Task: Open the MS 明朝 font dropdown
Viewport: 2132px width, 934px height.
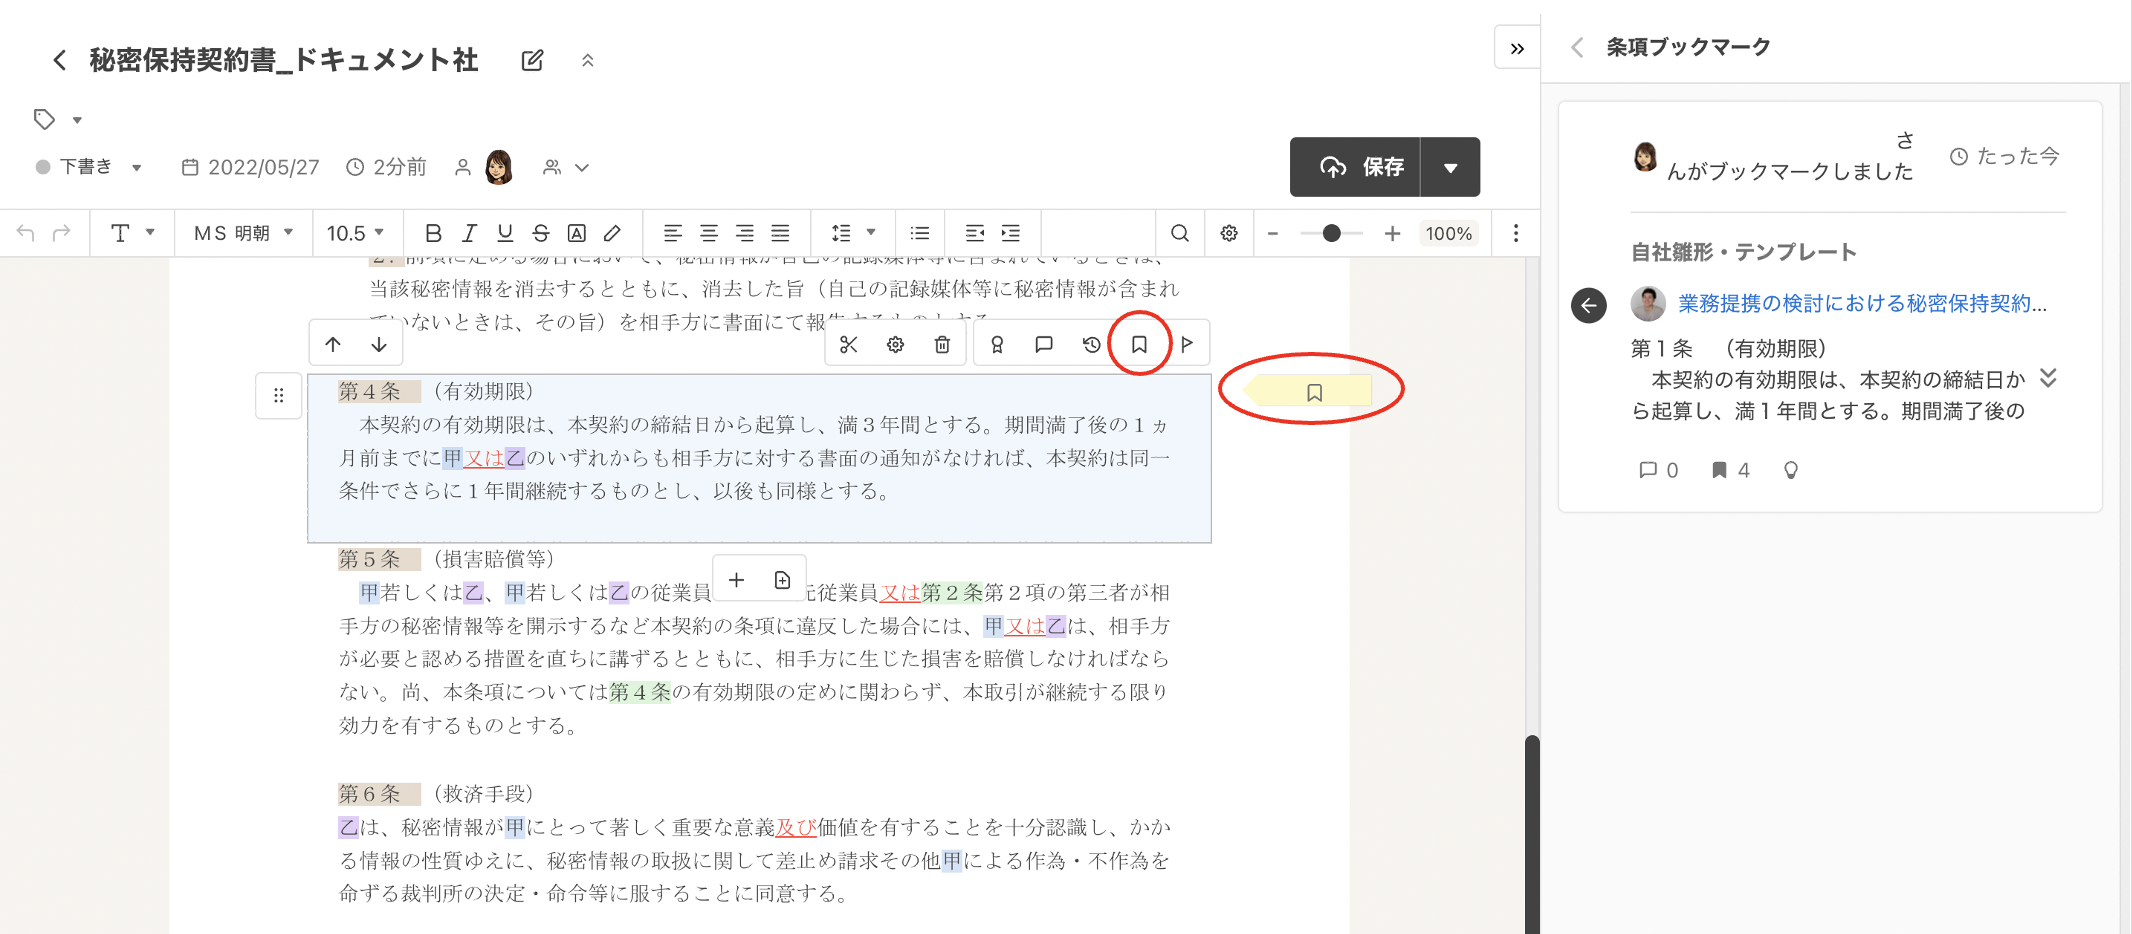Action: [243, 233]
